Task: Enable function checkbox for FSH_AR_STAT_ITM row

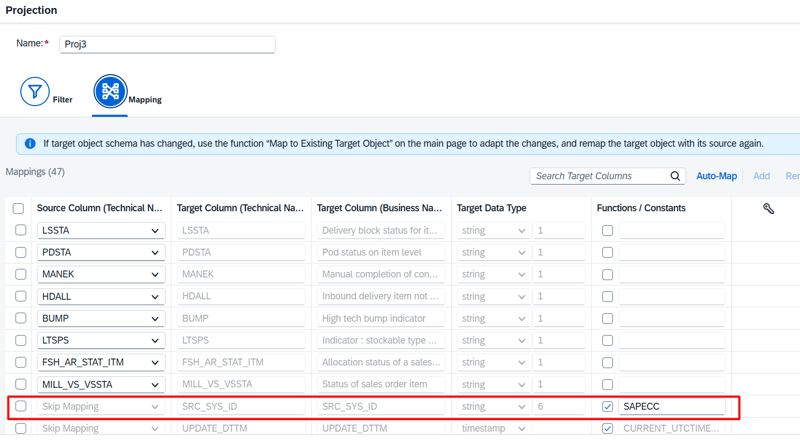Action: coord(607,362)
